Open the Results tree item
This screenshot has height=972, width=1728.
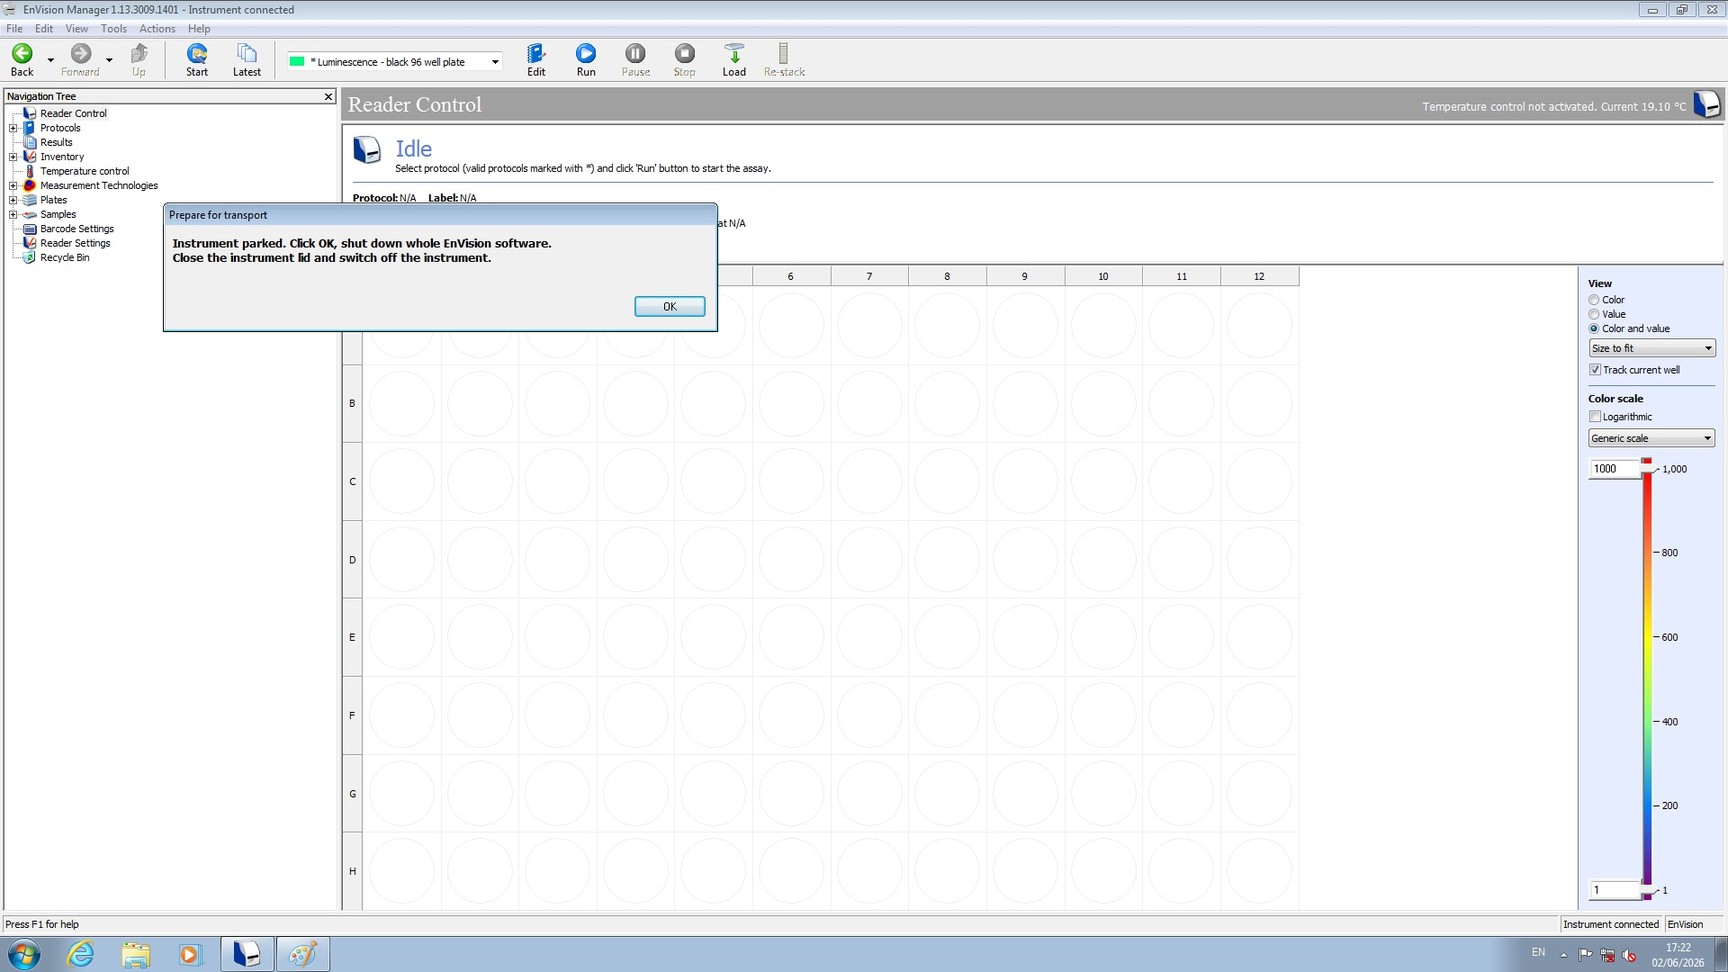pyautogui.click(x=56, y=142)
